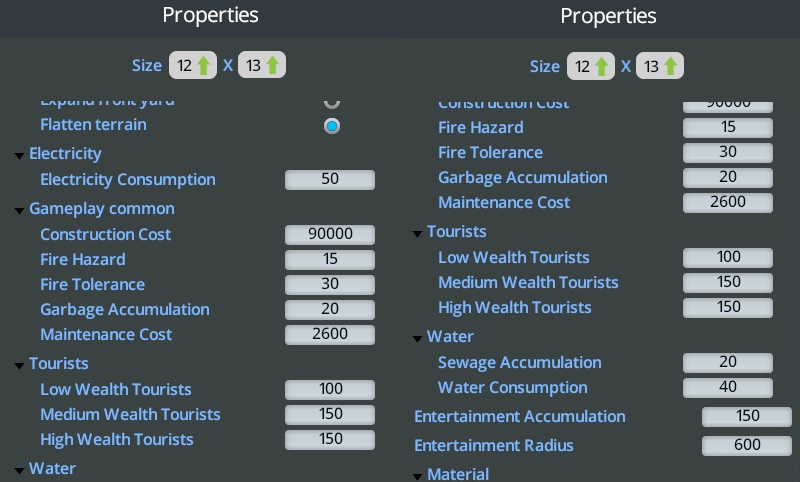Click depth 13 green arrow in right panel
This screenshot has height=482, width=800.
[x=671, y=67]
